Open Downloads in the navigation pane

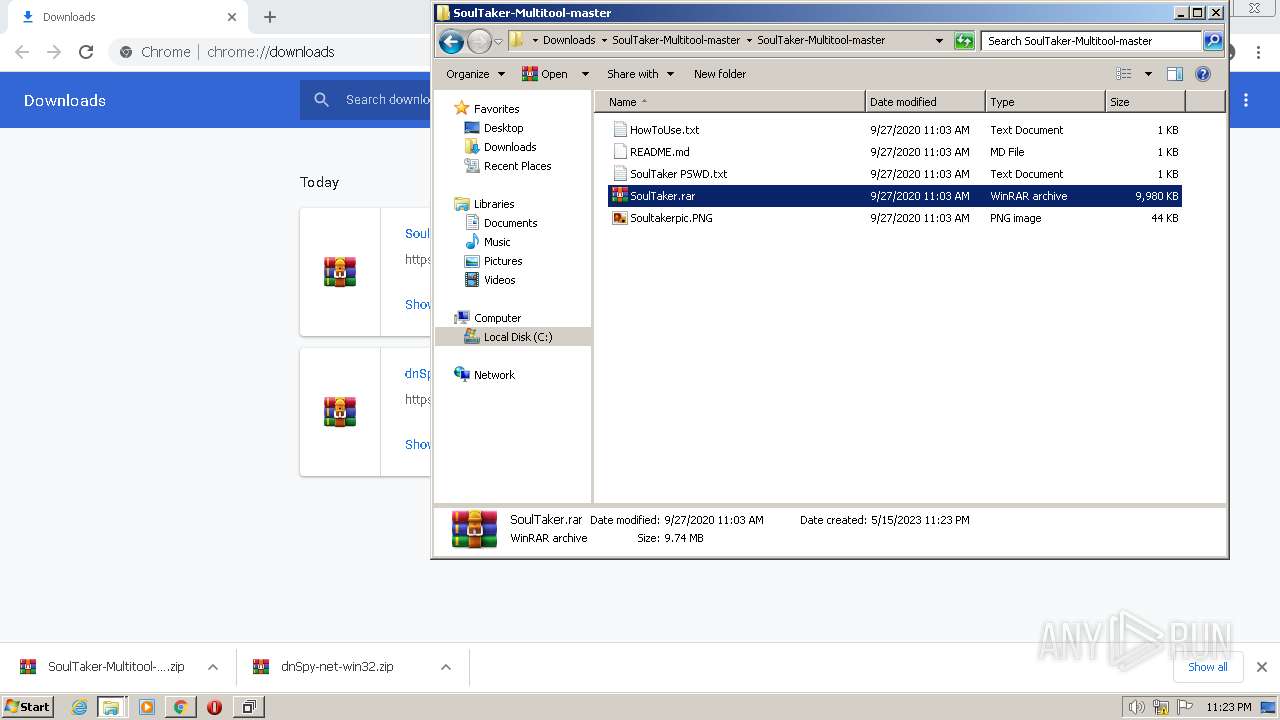[x=510, y=147]
